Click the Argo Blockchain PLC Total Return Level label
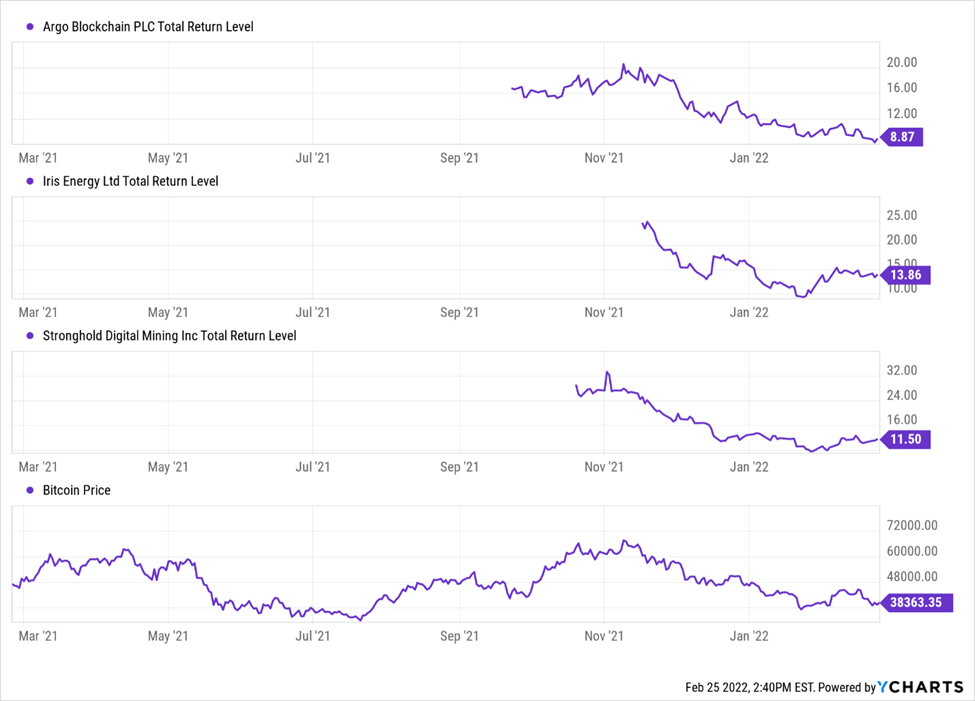 click(x=148, y=27)
